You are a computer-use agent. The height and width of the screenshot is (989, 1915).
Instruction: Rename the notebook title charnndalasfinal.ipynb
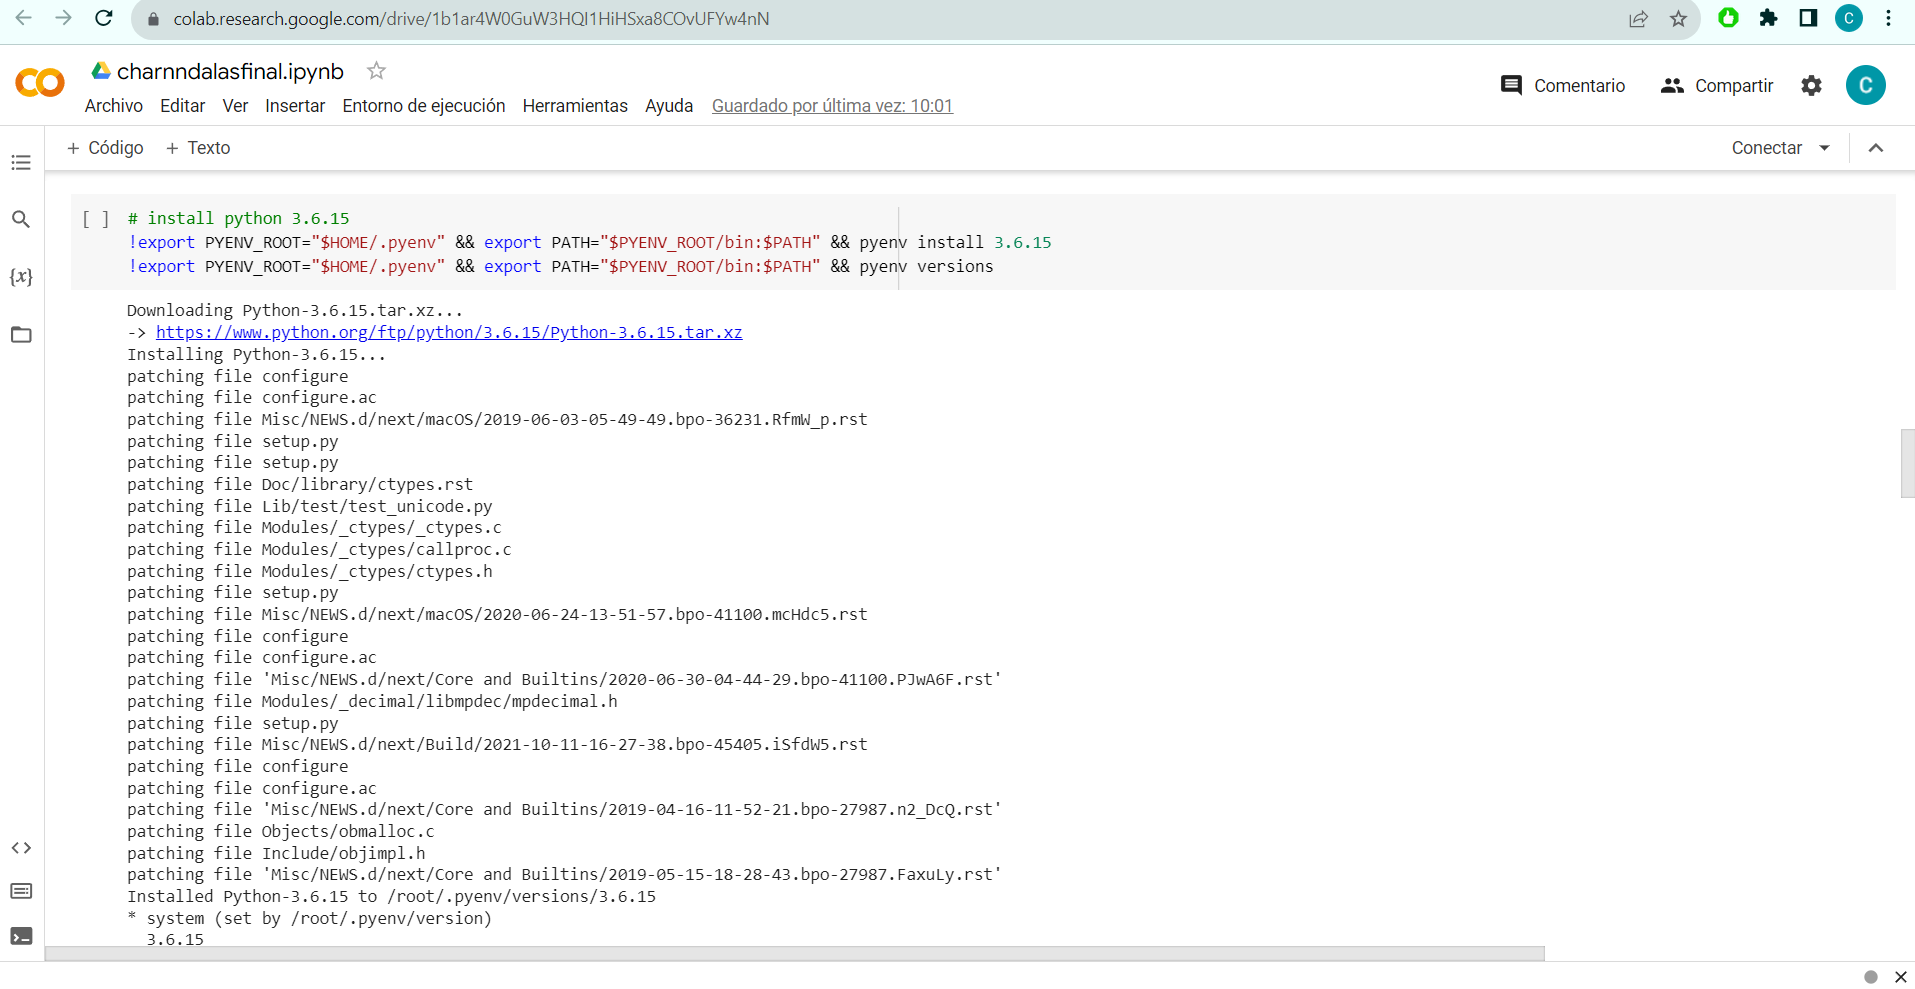pos(230,72)
